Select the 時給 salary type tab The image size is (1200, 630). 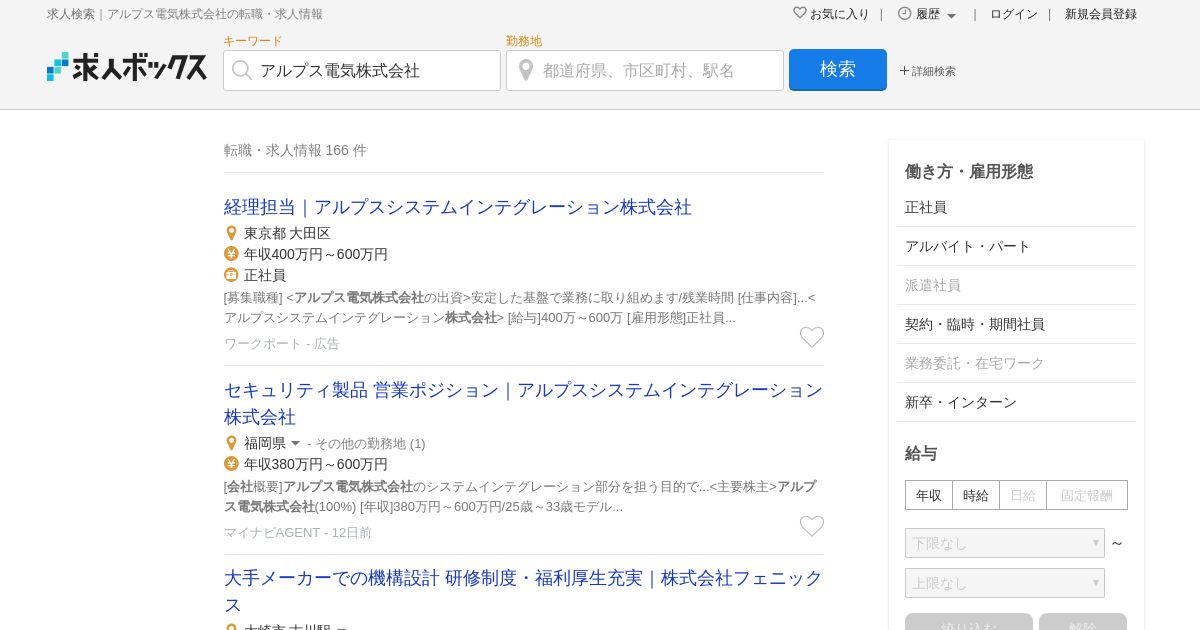point(976,495)
